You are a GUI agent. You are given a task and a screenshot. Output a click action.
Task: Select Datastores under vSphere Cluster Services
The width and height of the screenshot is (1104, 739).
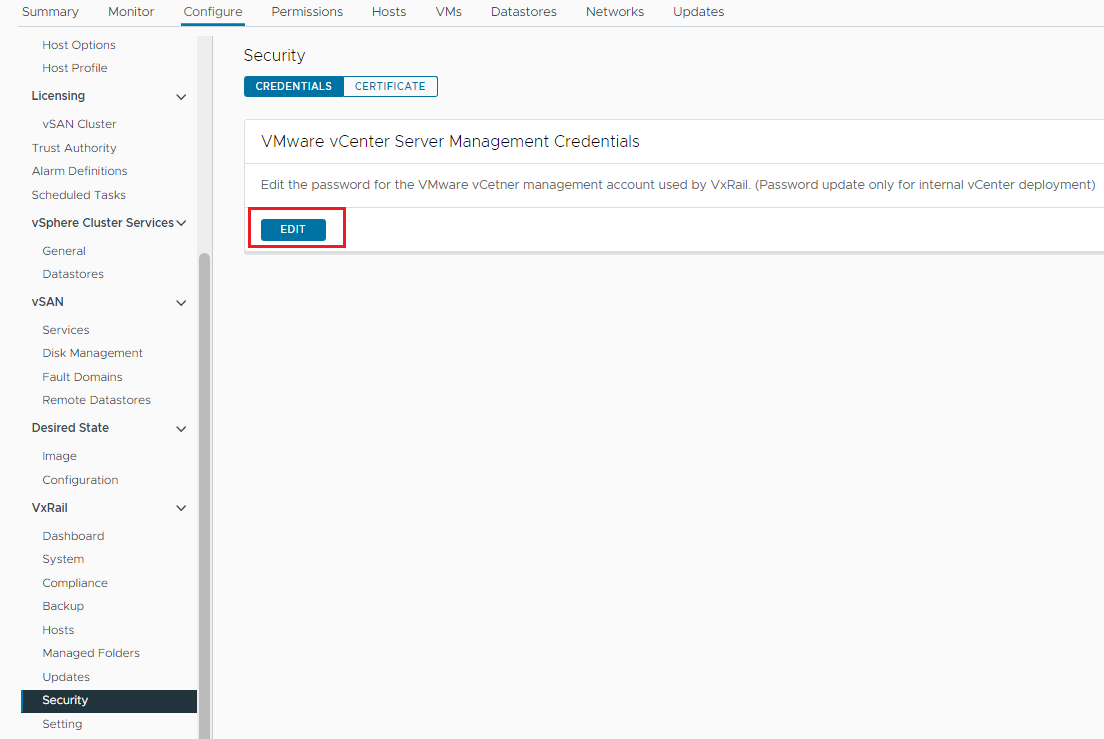[x=73, y=274]
